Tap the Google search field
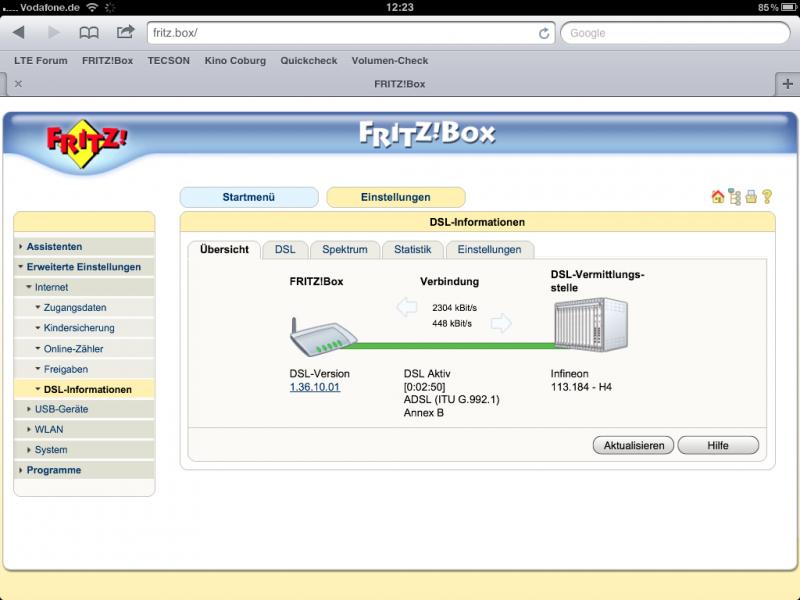 (675, 33)
